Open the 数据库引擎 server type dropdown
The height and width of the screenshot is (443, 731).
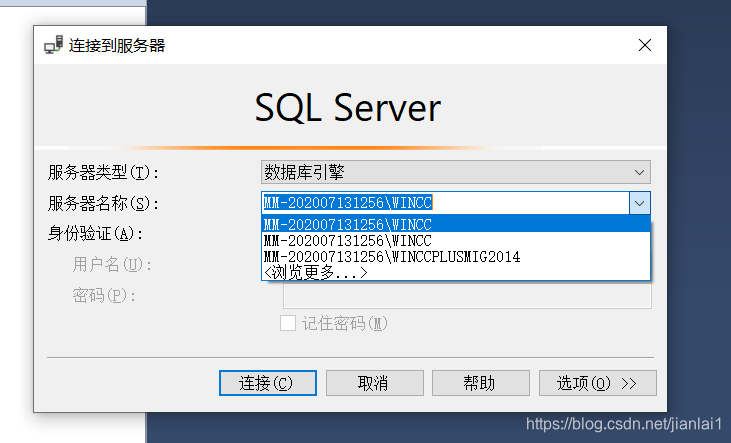pyautogui.click(x=455, y=172)
